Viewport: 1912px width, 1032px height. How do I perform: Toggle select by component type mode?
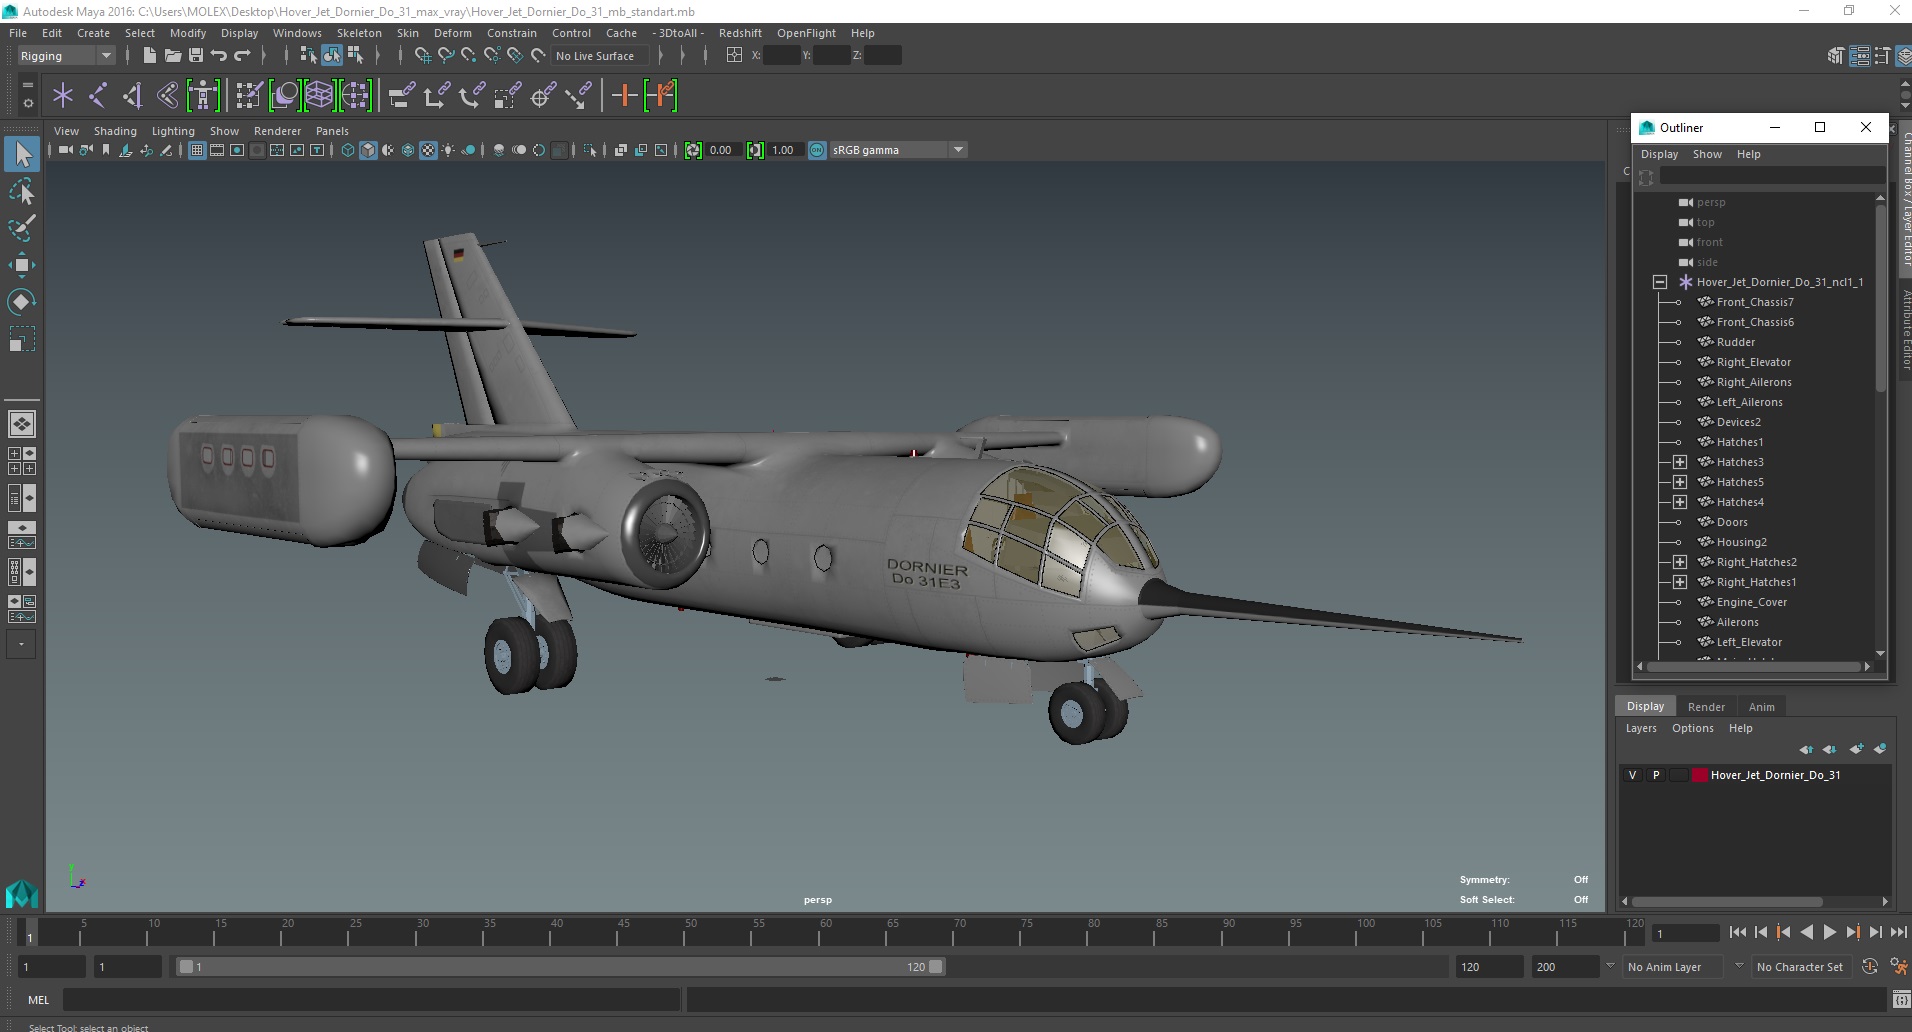[x=355, y=56]
